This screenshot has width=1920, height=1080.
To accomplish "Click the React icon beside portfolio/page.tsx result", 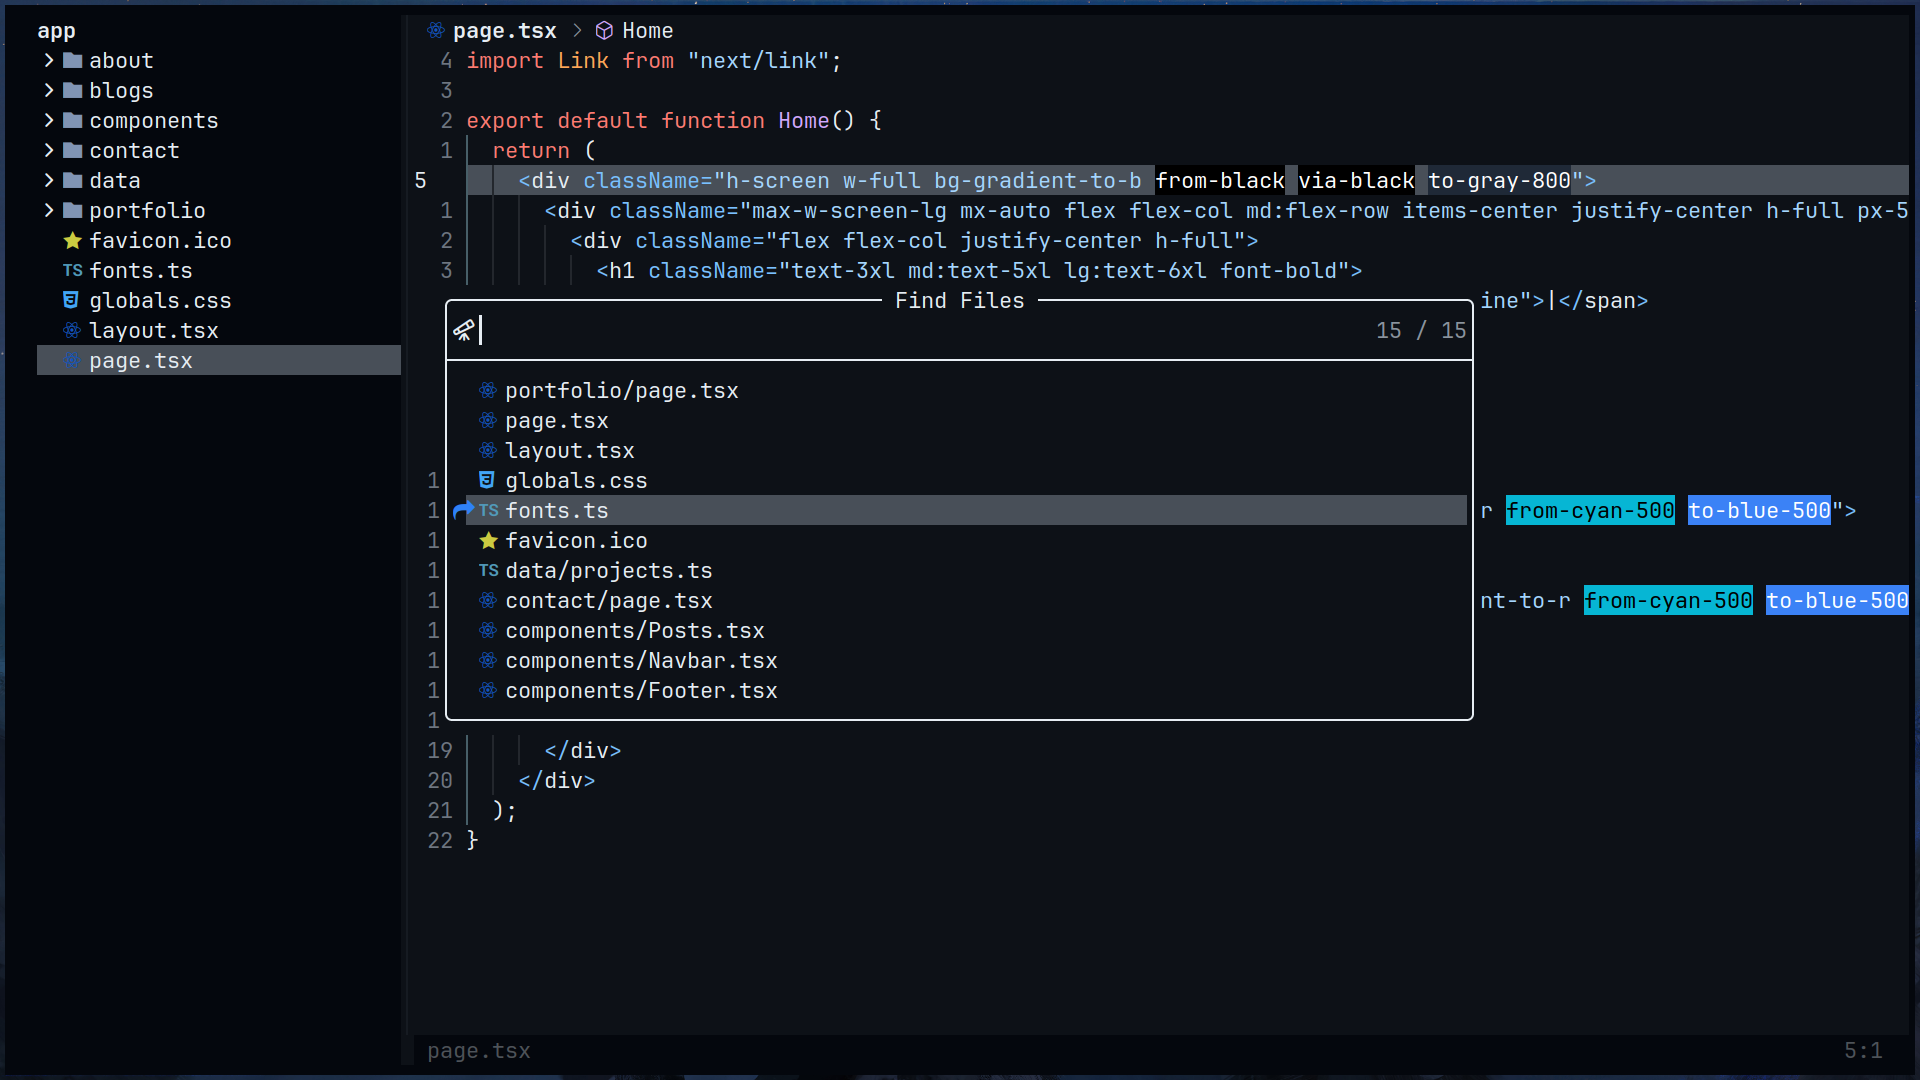I will pos(488,390).
